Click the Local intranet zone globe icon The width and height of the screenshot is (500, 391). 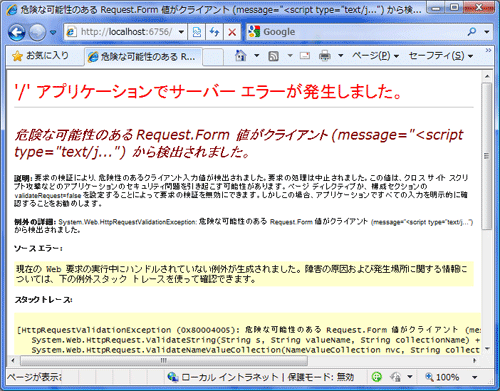click(173, 377)
